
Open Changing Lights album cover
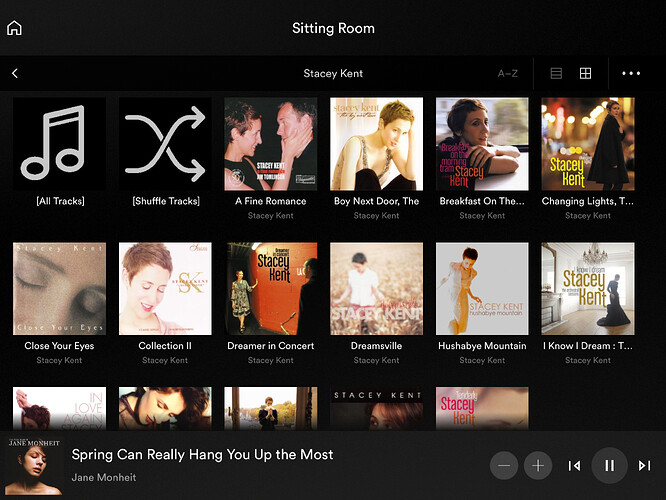[x=588, y=144]
